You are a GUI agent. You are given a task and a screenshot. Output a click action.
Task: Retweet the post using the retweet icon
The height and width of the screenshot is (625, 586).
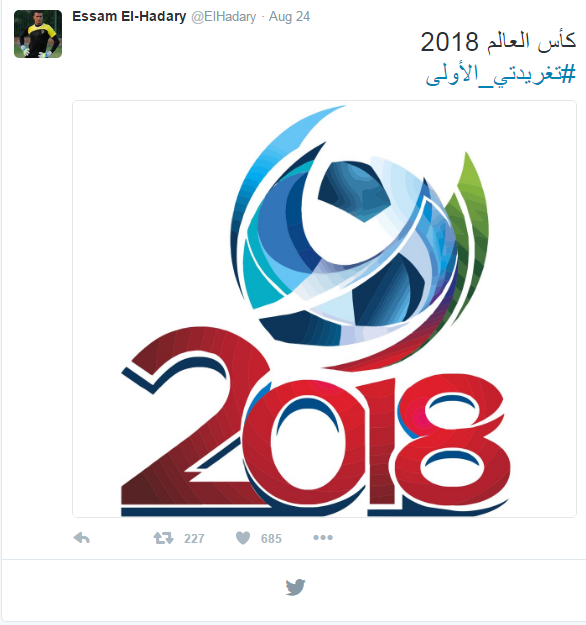(163, 538)
